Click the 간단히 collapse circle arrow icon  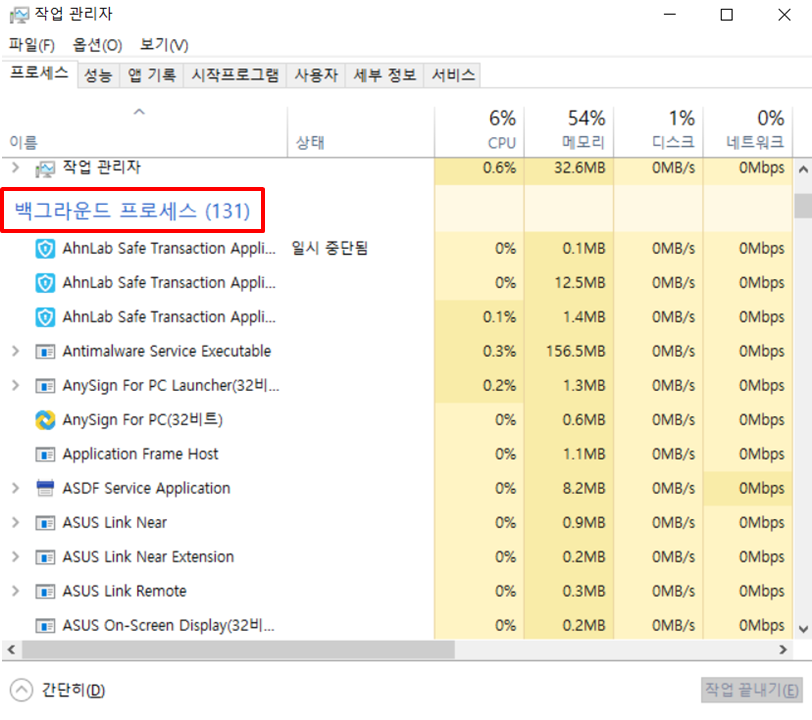click(x=21, y=690)
